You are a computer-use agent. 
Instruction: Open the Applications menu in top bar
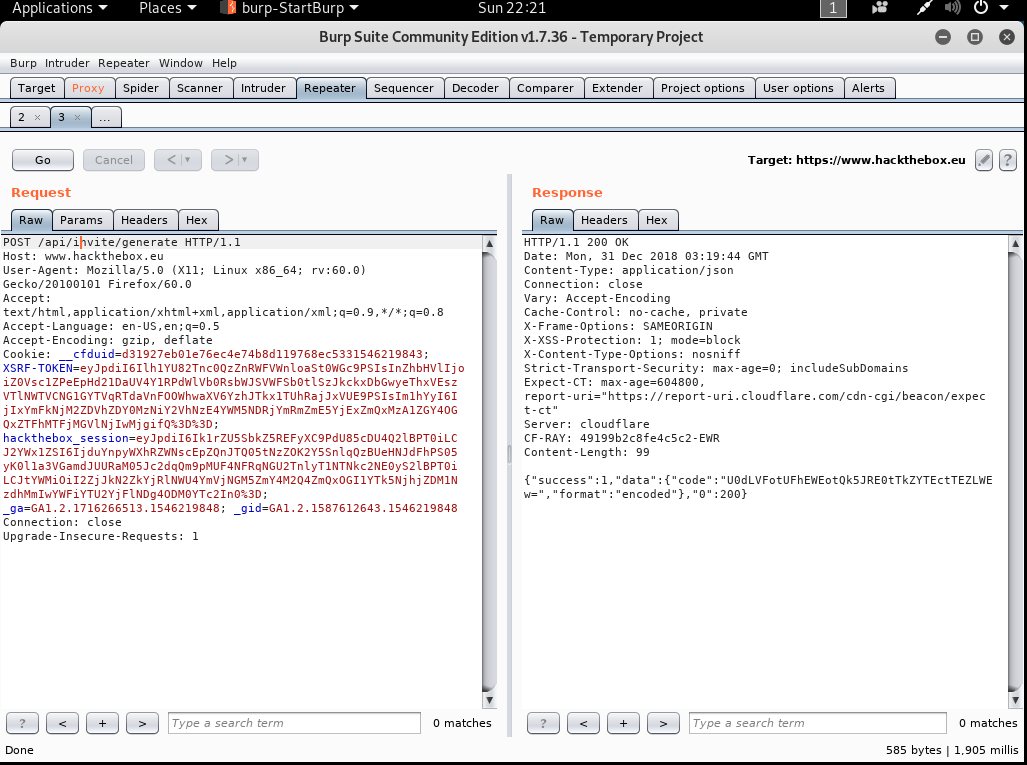pyautogui.click(x=59, y=9)
